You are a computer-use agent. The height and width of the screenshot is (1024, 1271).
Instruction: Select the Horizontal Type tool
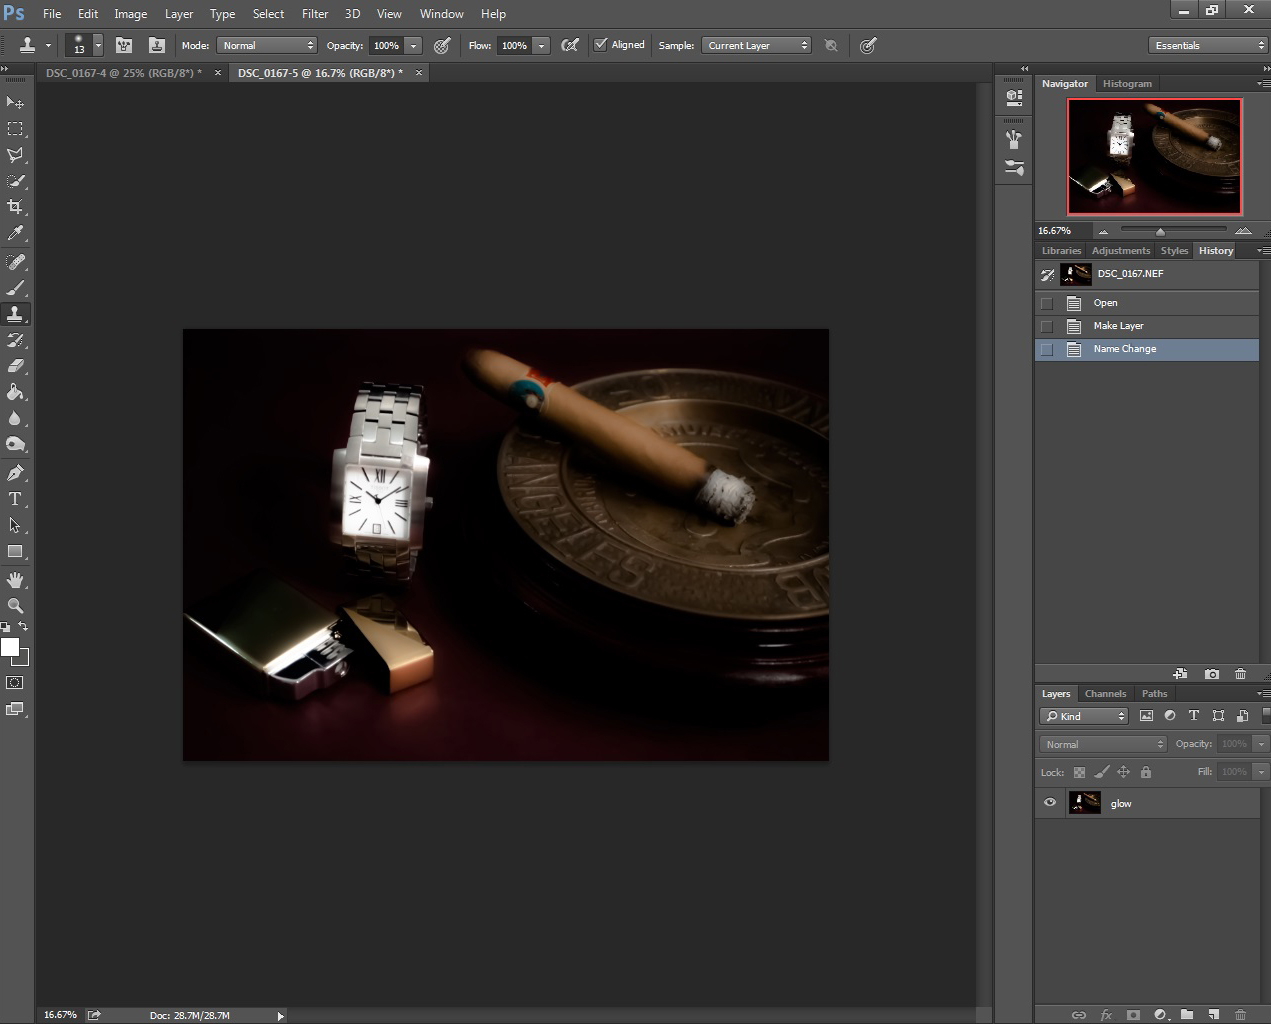pyautogui.click(x=15, y=499)
